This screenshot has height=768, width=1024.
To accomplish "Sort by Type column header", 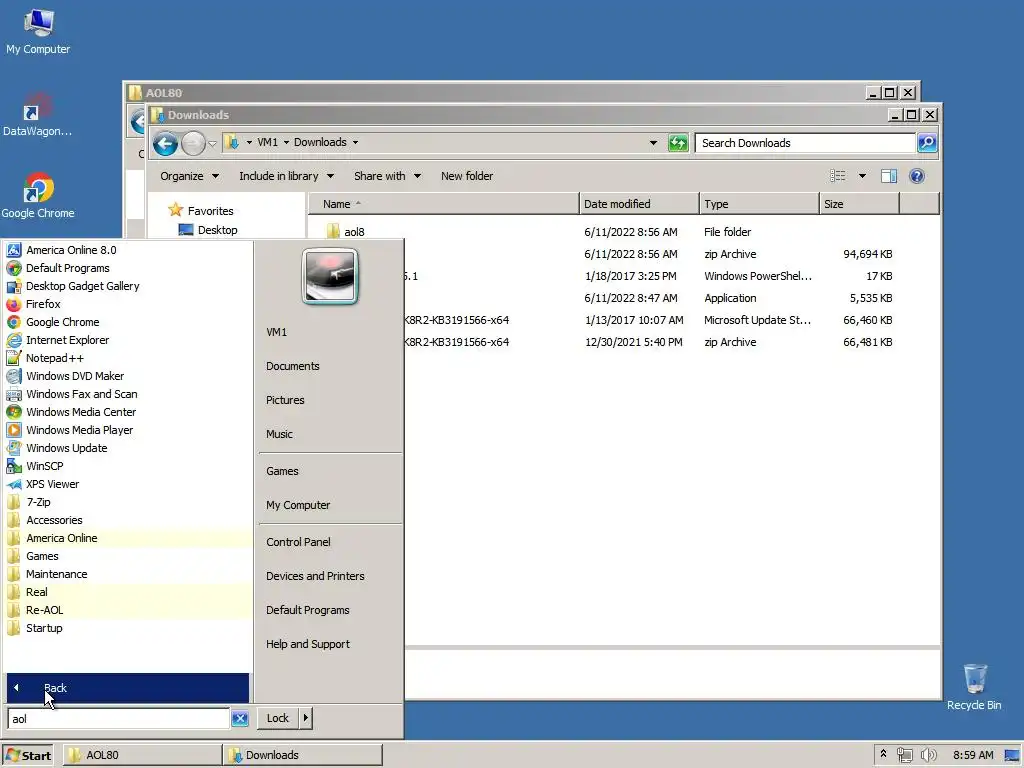I will tap(759, 204).
